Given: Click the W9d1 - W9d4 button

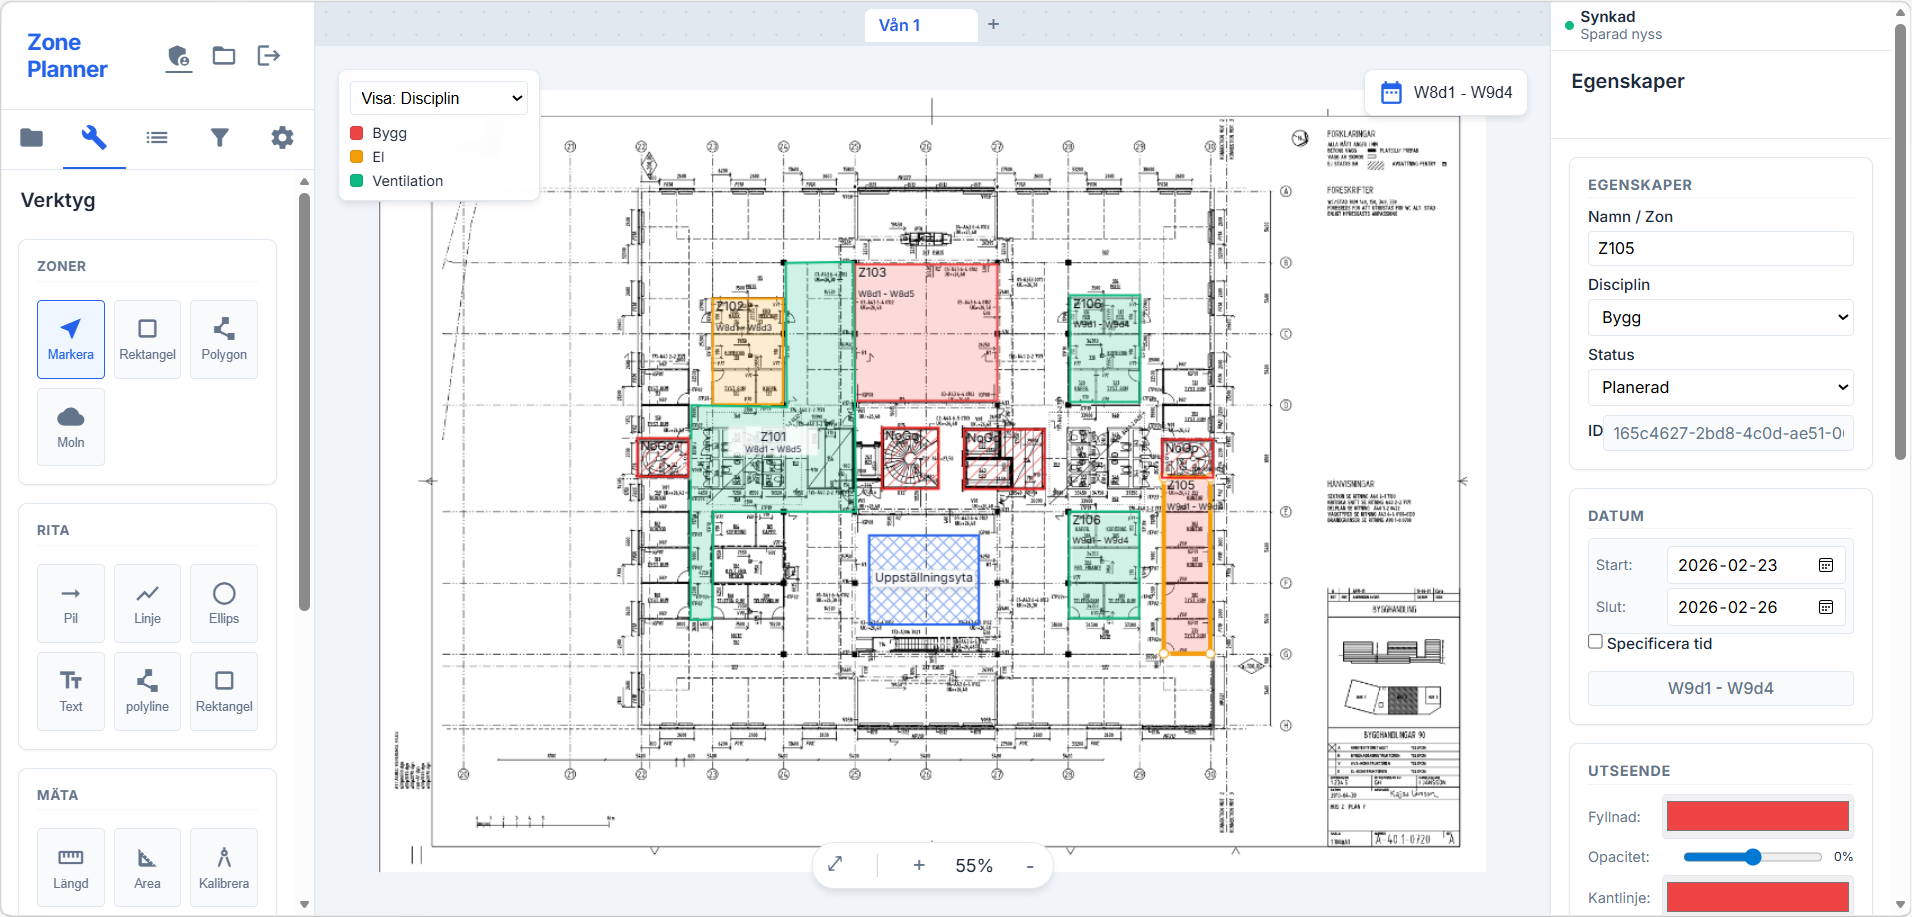Looking at the screenshot, I should [1721, 688].
